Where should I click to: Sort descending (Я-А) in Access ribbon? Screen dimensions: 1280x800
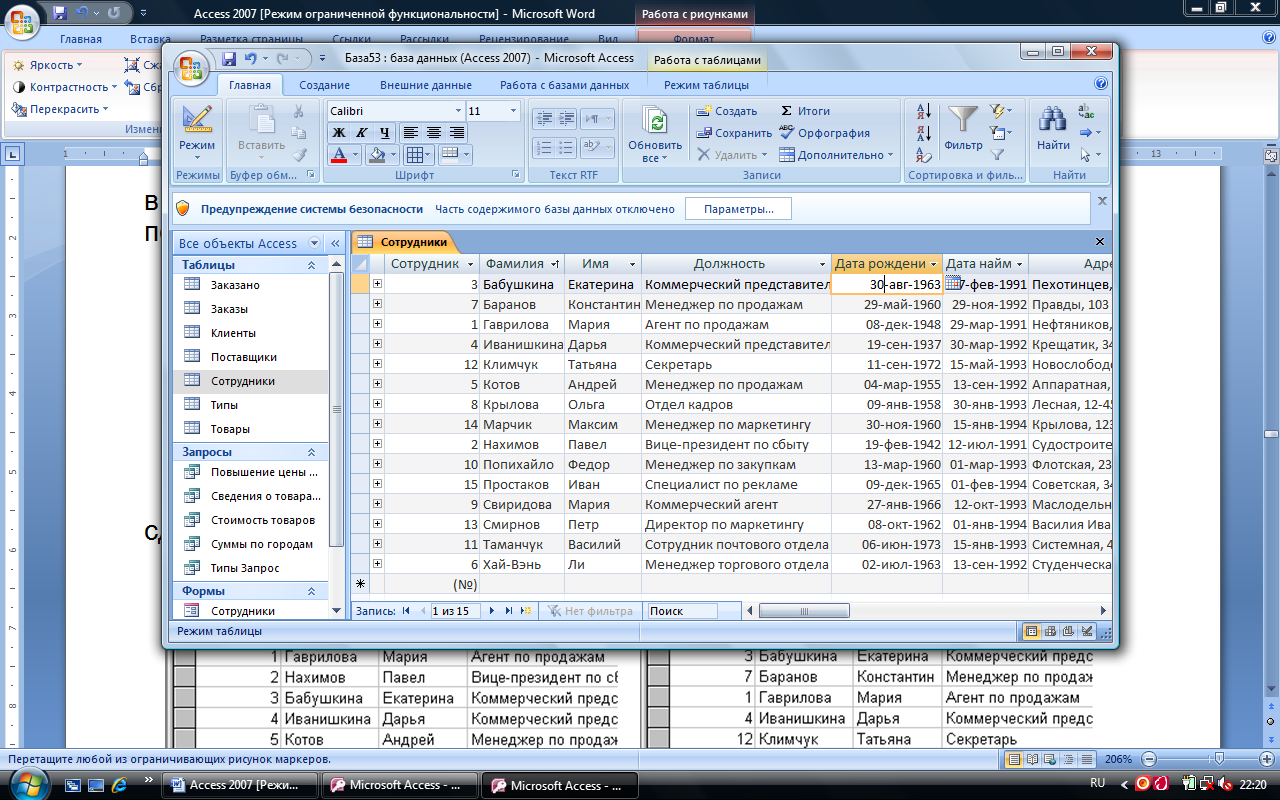[924, 133]
